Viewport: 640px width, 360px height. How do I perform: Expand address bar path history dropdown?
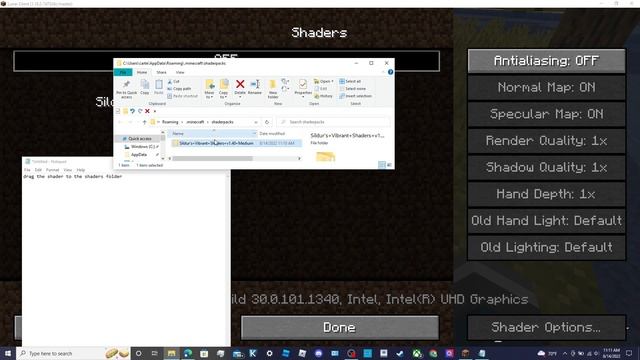(256, 122)
